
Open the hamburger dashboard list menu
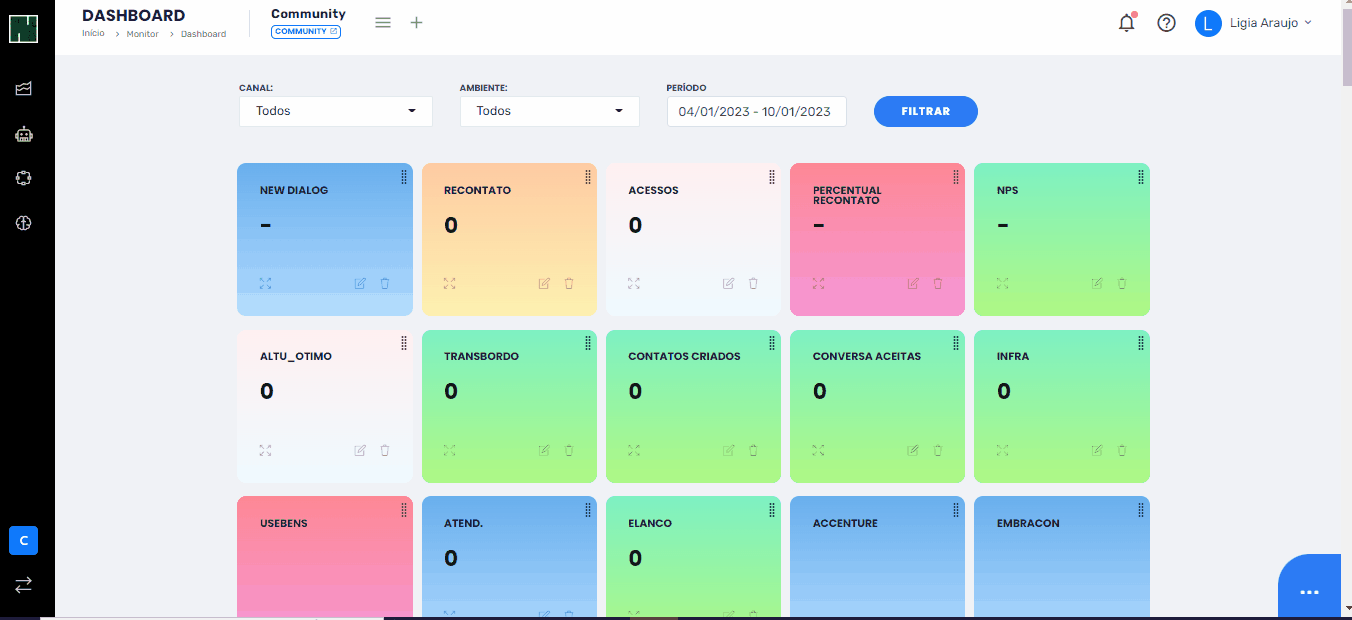383,23
